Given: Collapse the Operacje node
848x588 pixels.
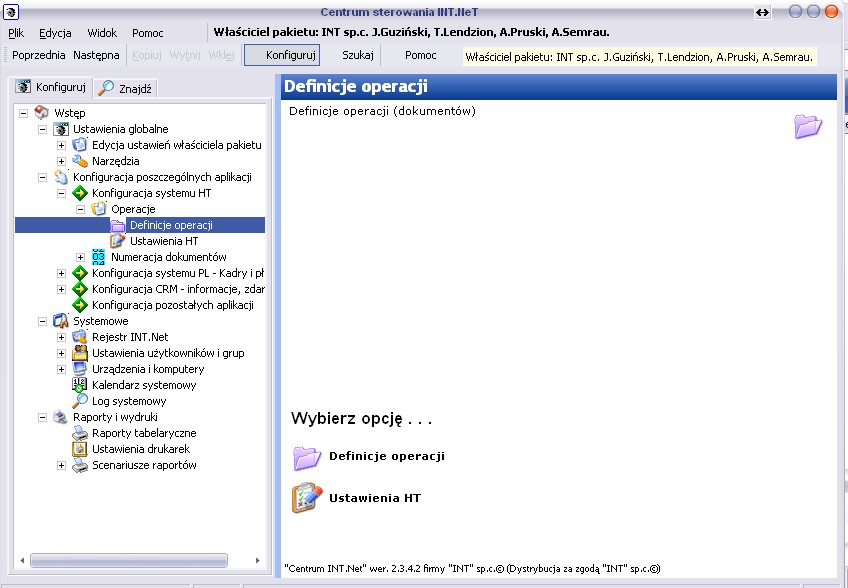Looking at the screenshot, I should tap(80, 209).
